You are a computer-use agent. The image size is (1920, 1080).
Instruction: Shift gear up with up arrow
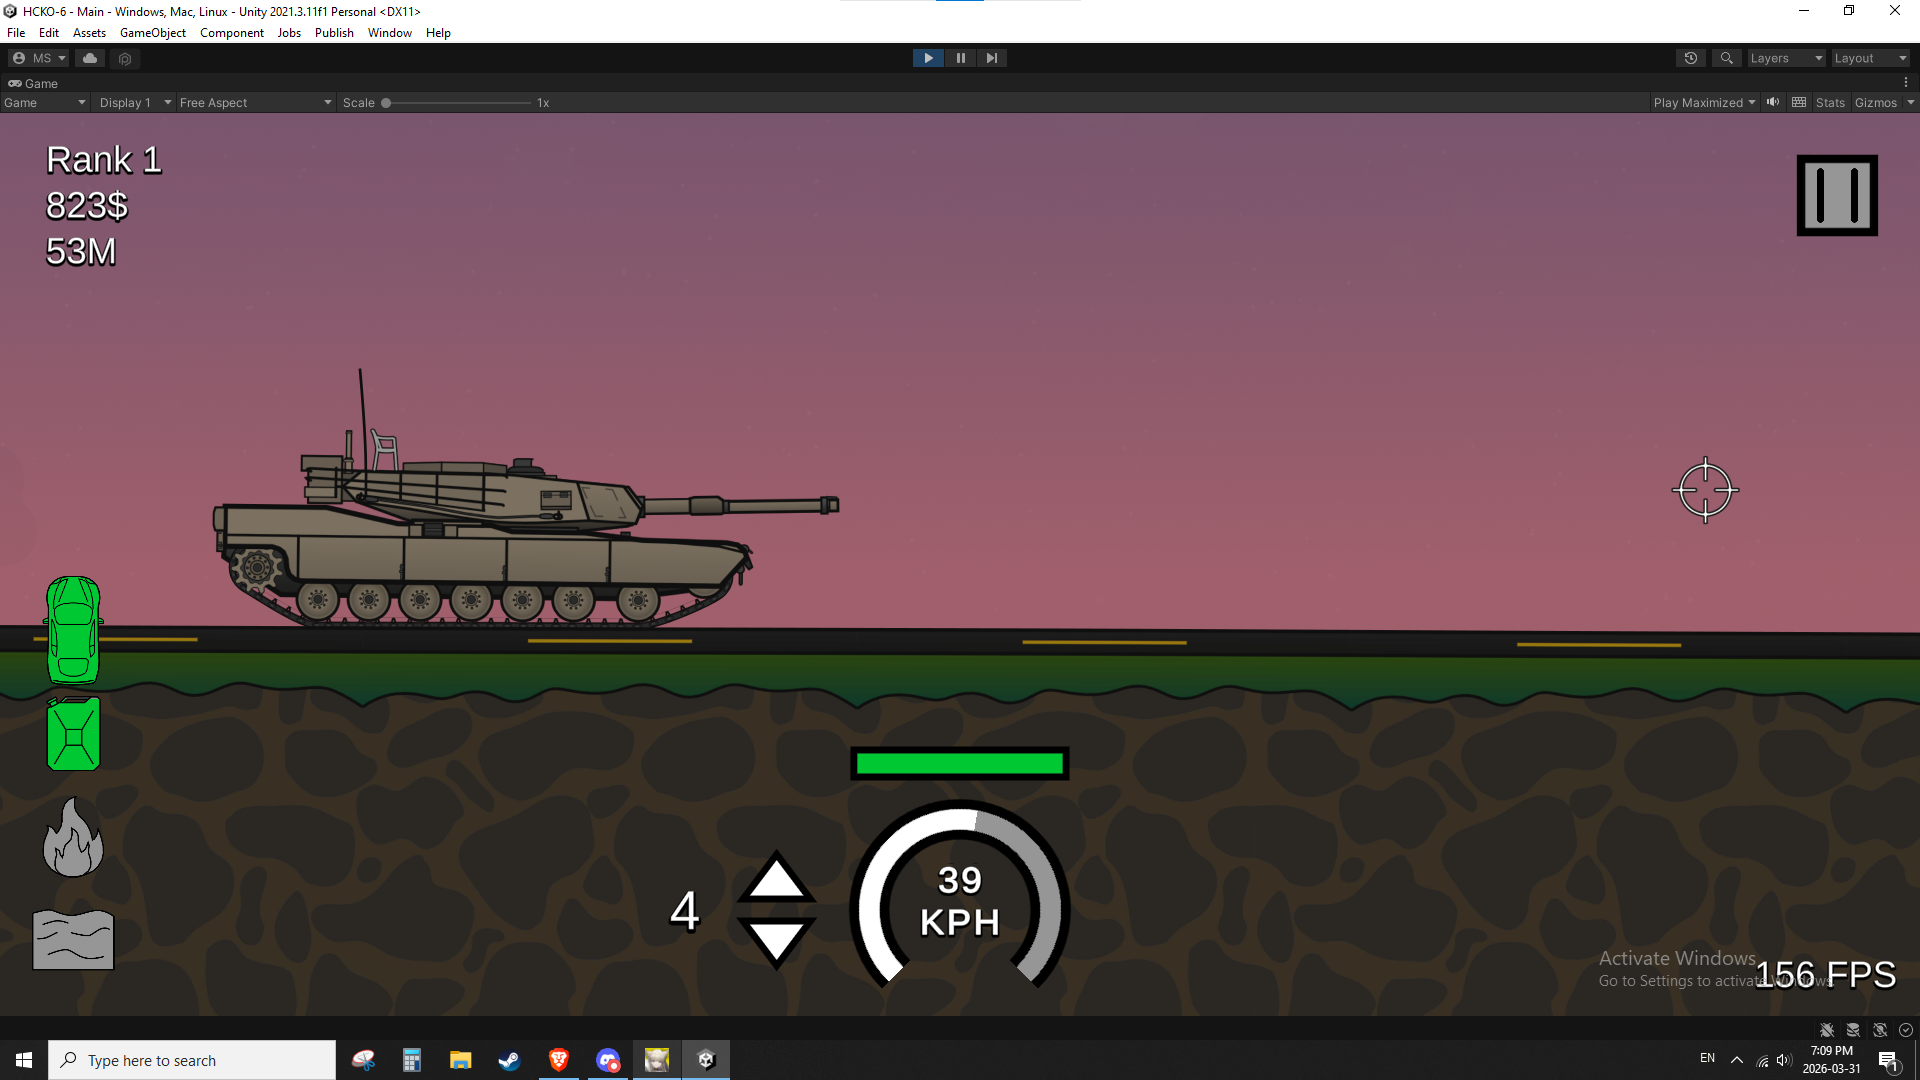click(777, 877)
